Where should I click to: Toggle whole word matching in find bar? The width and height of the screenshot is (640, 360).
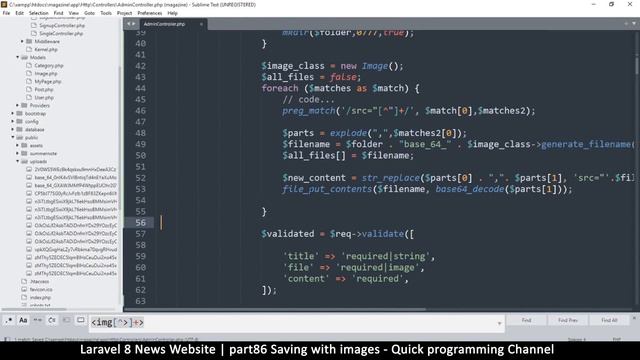tap(38, 320)
